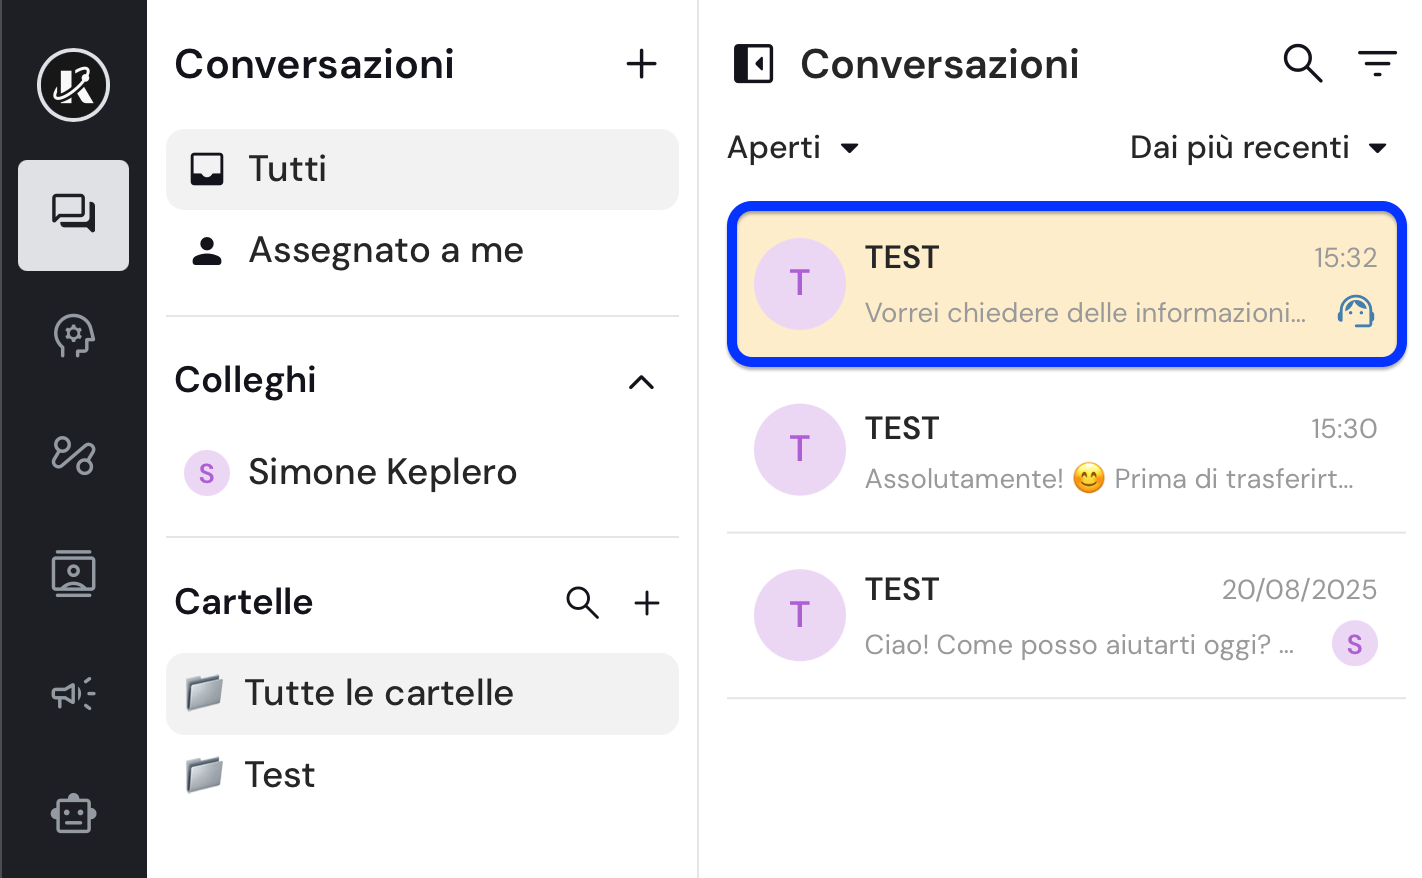Collapse the left panel with sidebar toggle

click(754, 64)
